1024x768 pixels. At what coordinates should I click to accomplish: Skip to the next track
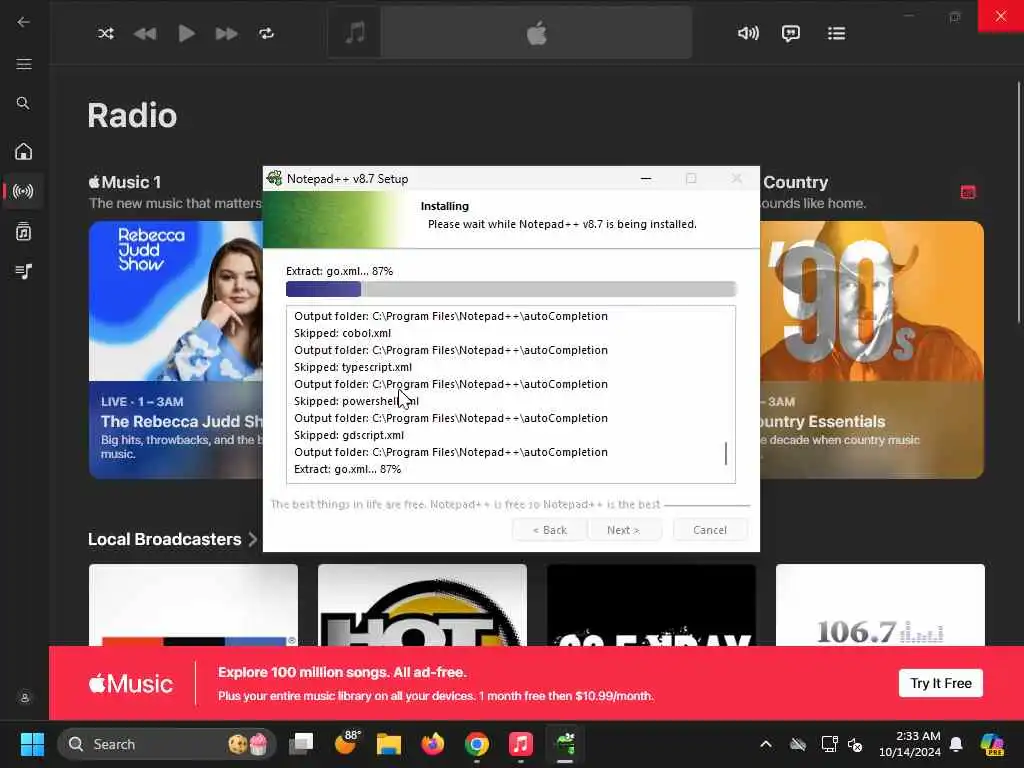click(227, 33)
